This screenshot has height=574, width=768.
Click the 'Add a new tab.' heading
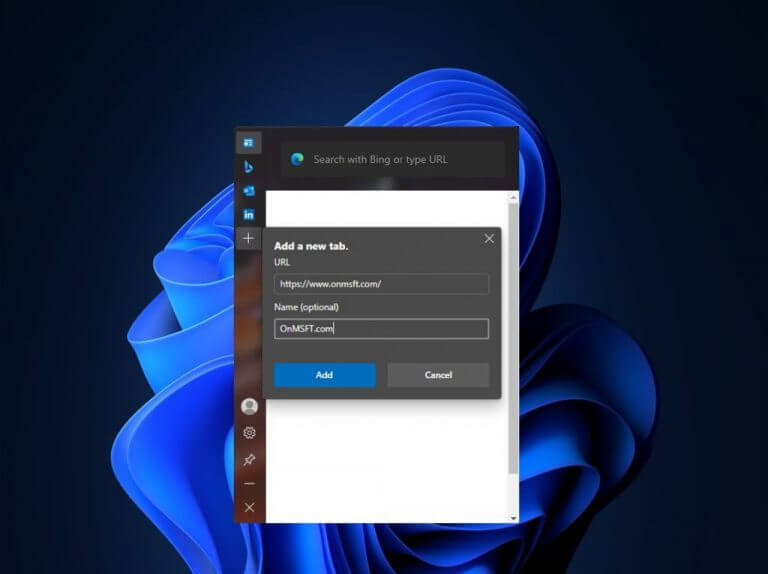click(x=311, y=246)
